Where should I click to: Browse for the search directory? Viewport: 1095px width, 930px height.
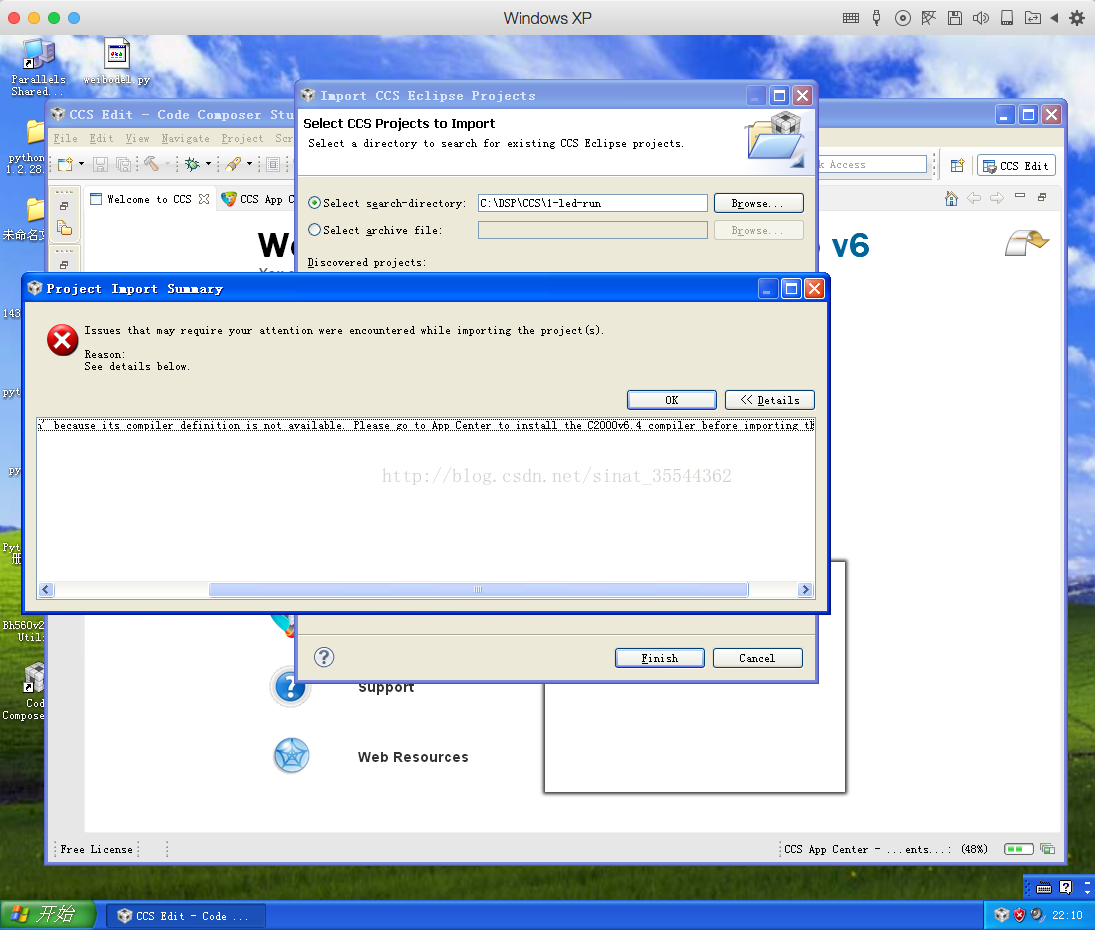[x=758, y=203]
